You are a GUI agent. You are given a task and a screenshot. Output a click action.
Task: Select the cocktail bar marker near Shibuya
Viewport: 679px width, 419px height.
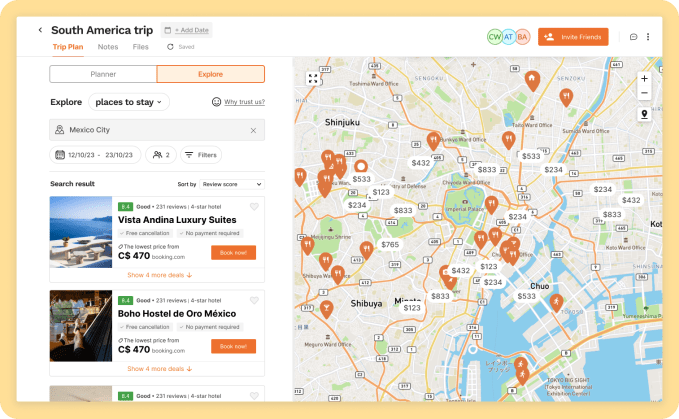pyautogui.click(x=326, y=309)
